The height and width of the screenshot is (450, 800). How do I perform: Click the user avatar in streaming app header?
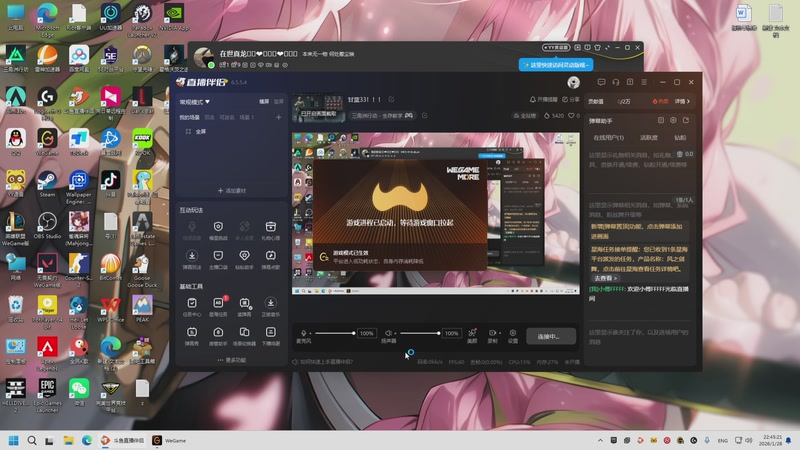point(573,82)
